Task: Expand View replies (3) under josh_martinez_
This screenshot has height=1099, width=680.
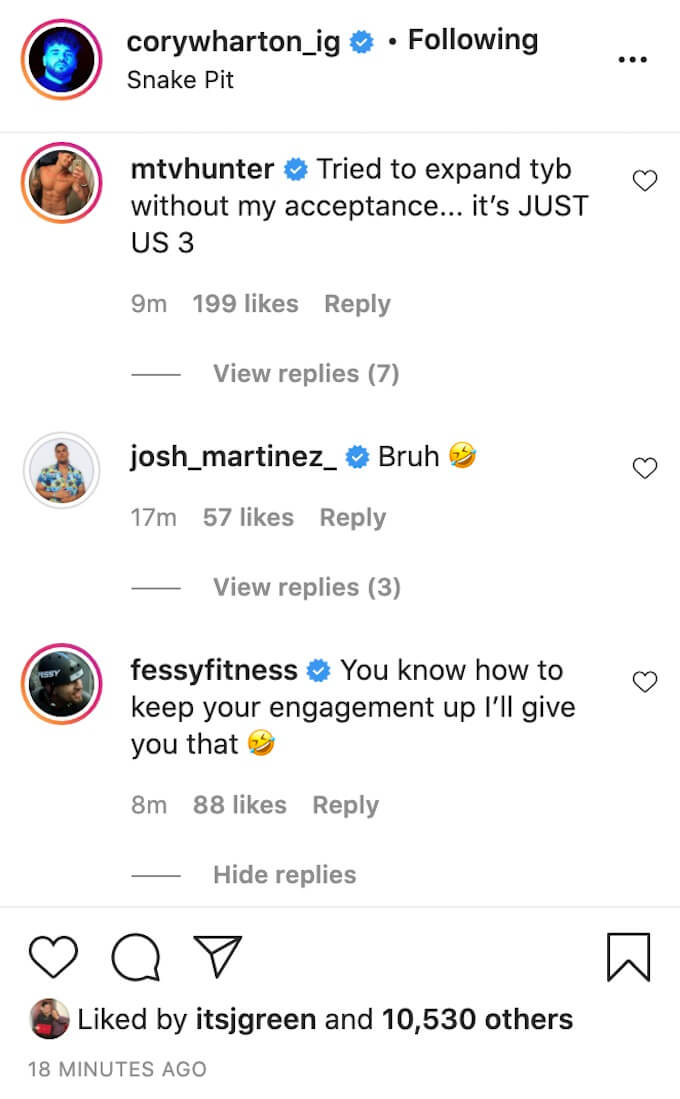Action: point(306,587)
